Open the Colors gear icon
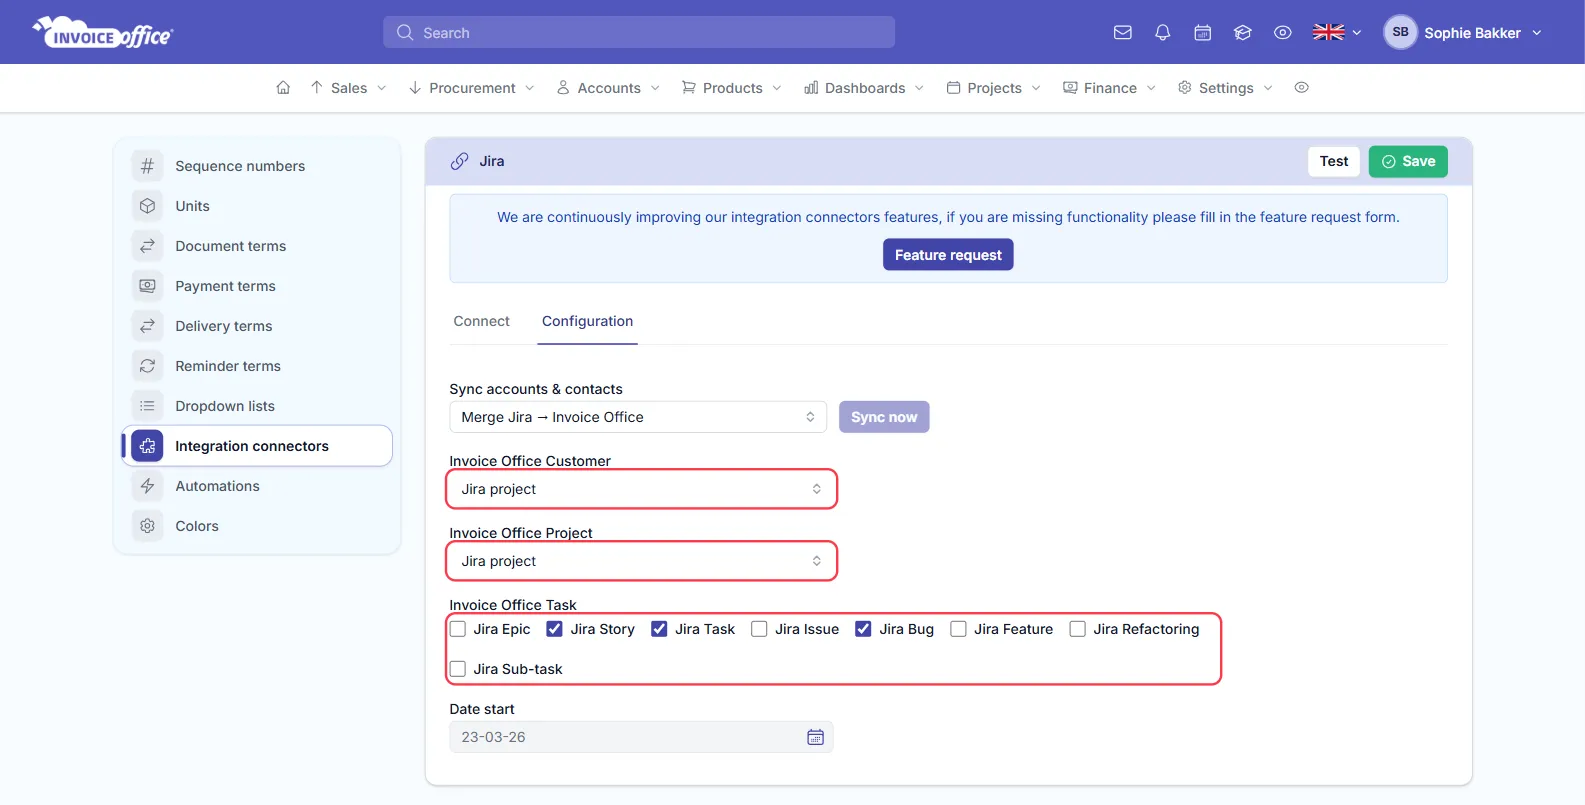This screenshot has width=1585, height=805. point(147,526)
